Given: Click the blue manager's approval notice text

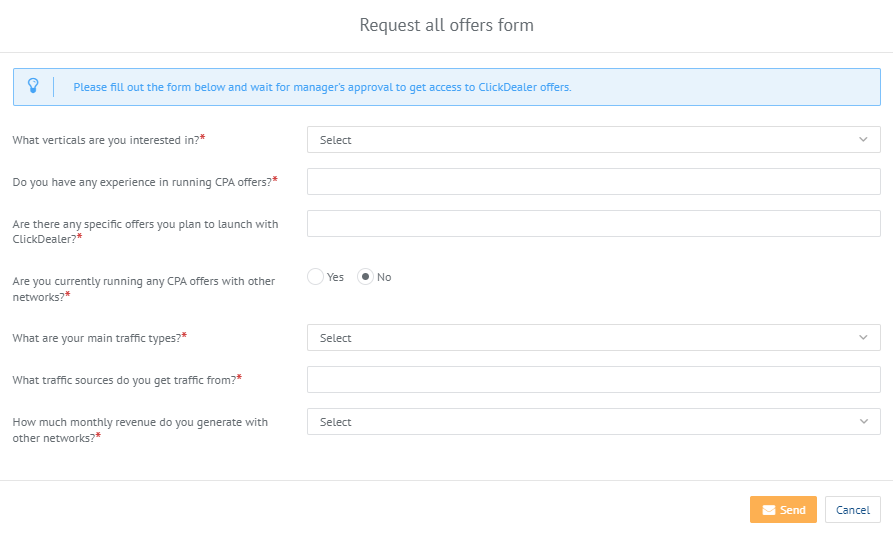Looking at the screenshot, I should coord(322,87).
